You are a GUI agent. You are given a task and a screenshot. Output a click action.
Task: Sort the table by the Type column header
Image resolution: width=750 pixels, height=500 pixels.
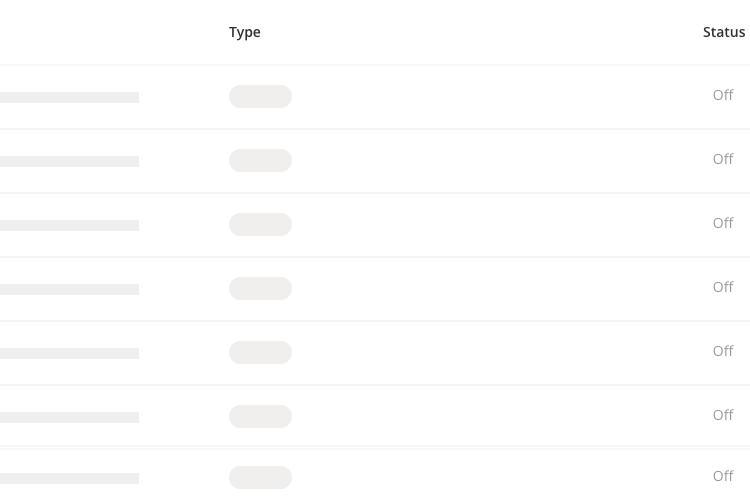(244, 32)
